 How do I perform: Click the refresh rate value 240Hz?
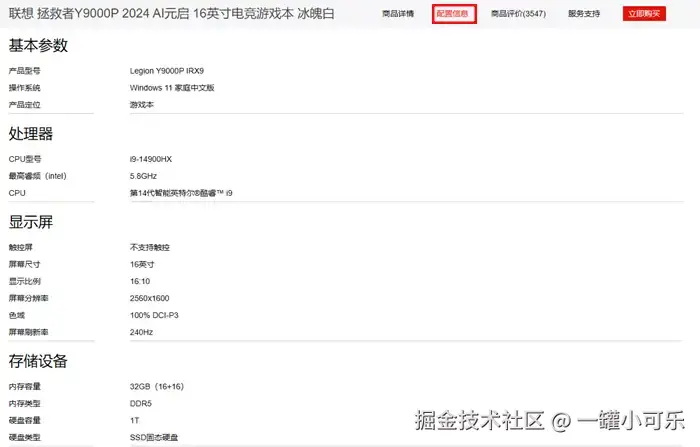(141, 332)
